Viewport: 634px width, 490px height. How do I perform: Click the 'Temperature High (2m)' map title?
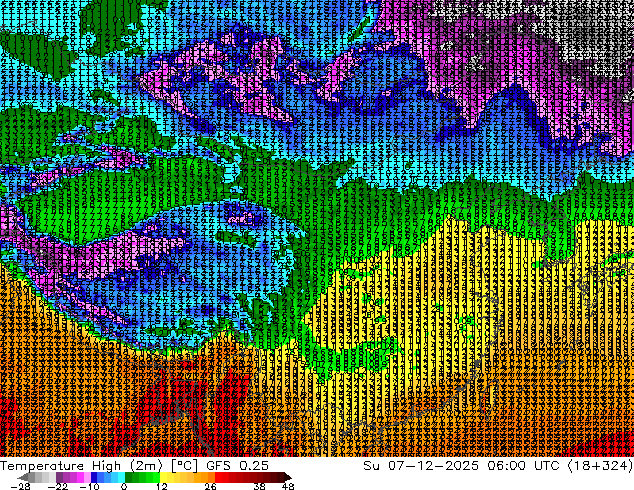81,465
